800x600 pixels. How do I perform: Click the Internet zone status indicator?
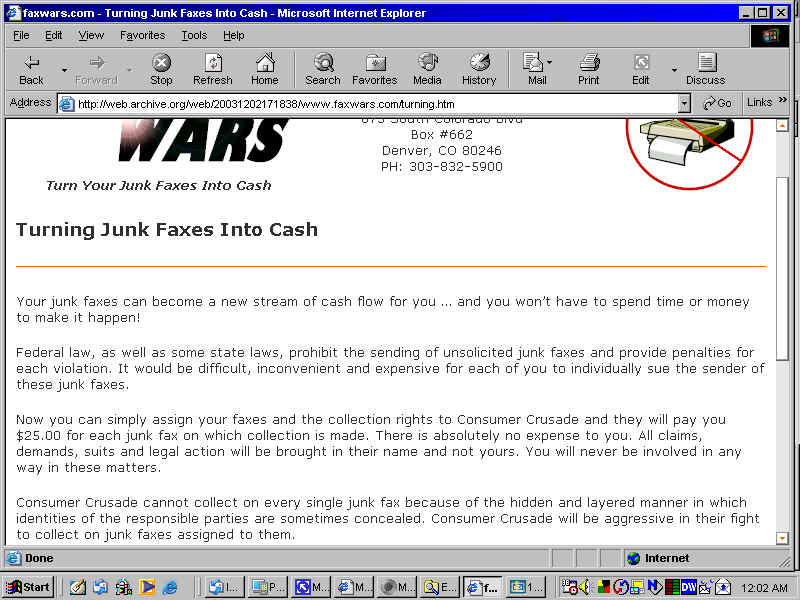click(x=658, y=558)
